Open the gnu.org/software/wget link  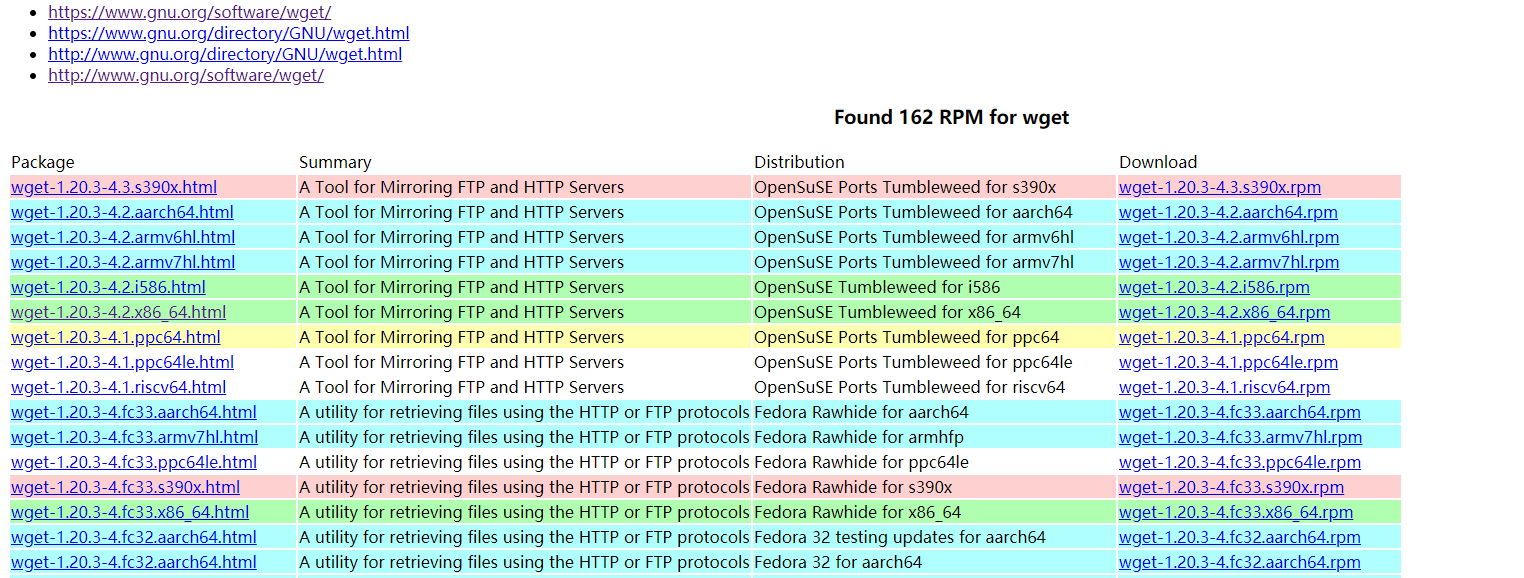[189, 12]
